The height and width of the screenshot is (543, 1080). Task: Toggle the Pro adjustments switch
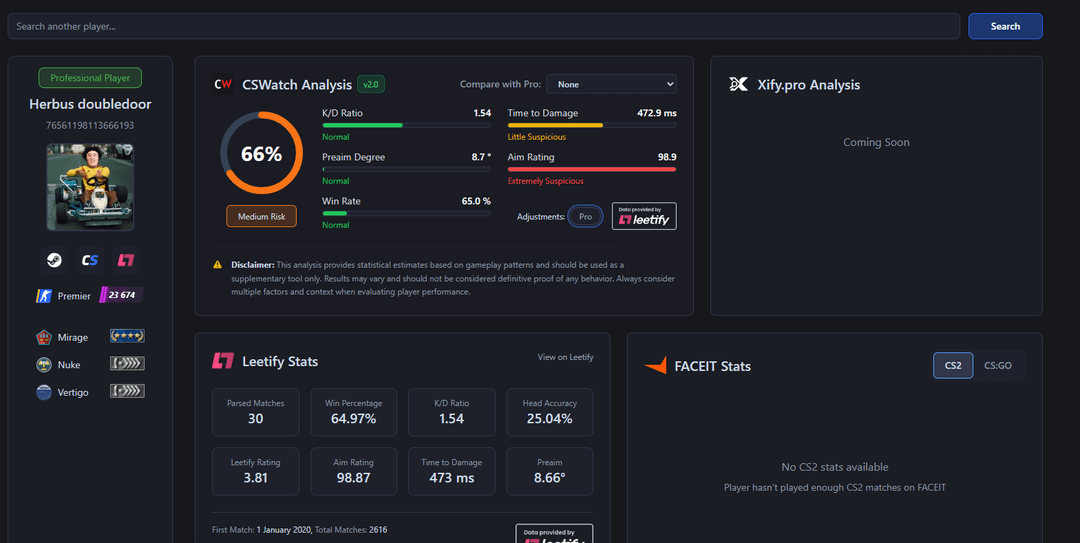point(585,216)
